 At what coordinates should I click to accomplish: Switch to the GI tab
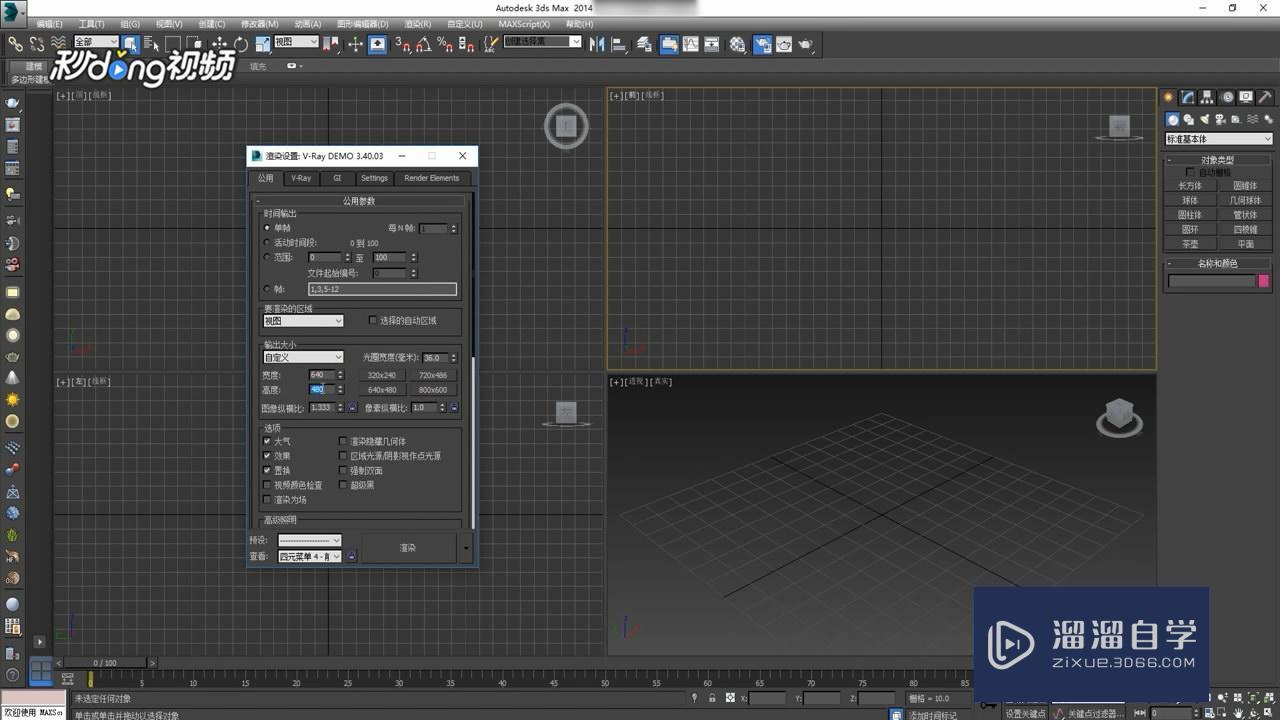click(x=337, y=178)
